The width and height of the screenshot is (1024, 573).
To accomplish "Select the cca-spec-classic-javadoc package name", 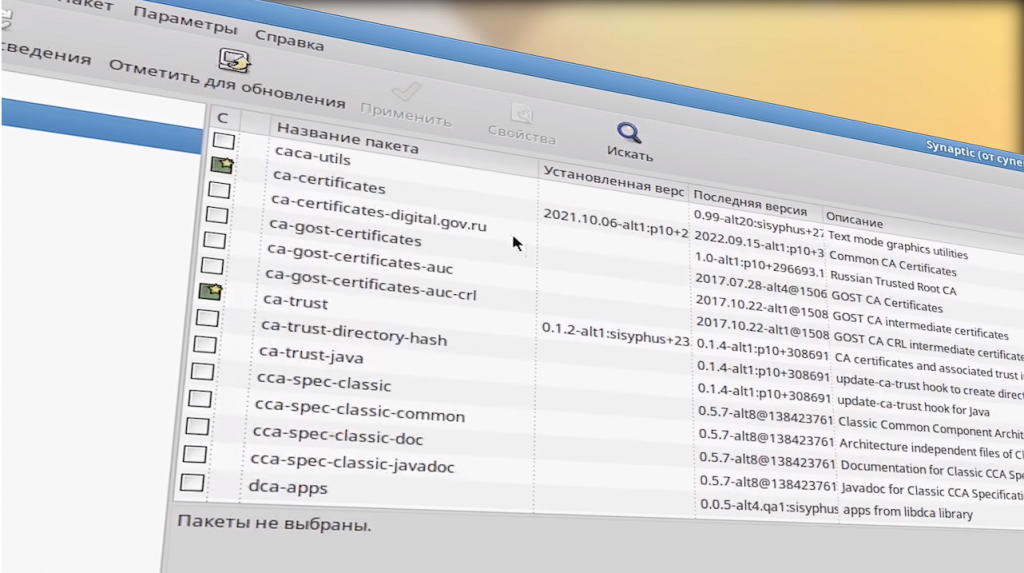I will (352, 463).
